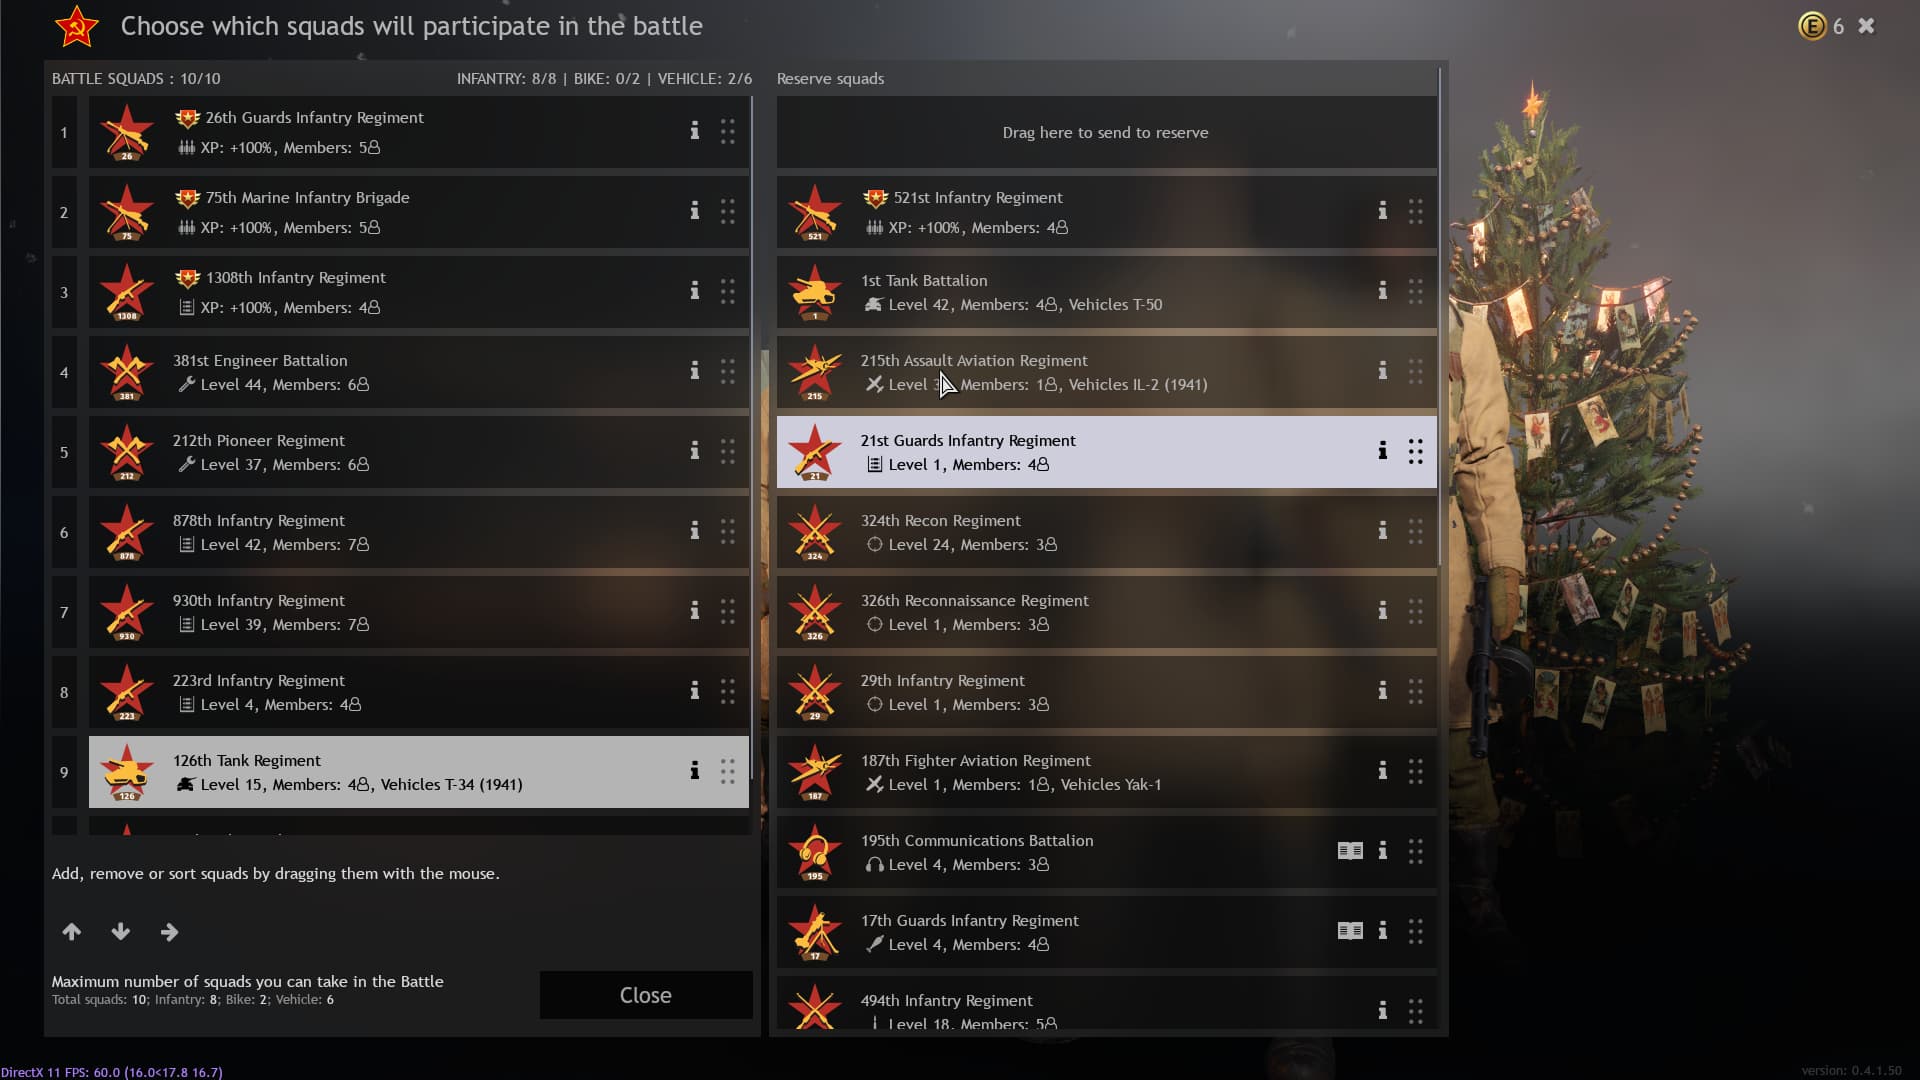Click the Close button

(x=646, y=995)
